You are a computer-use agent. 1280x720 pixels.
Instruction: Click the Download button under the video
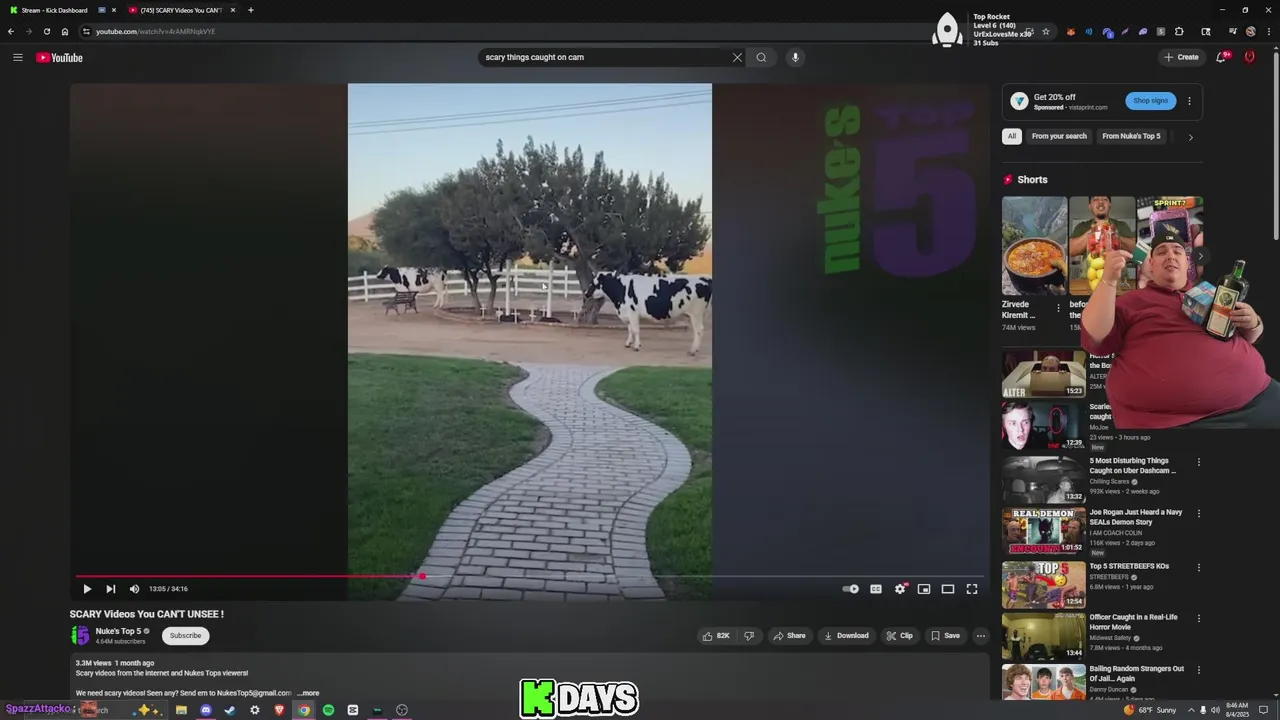coord(846,636)
